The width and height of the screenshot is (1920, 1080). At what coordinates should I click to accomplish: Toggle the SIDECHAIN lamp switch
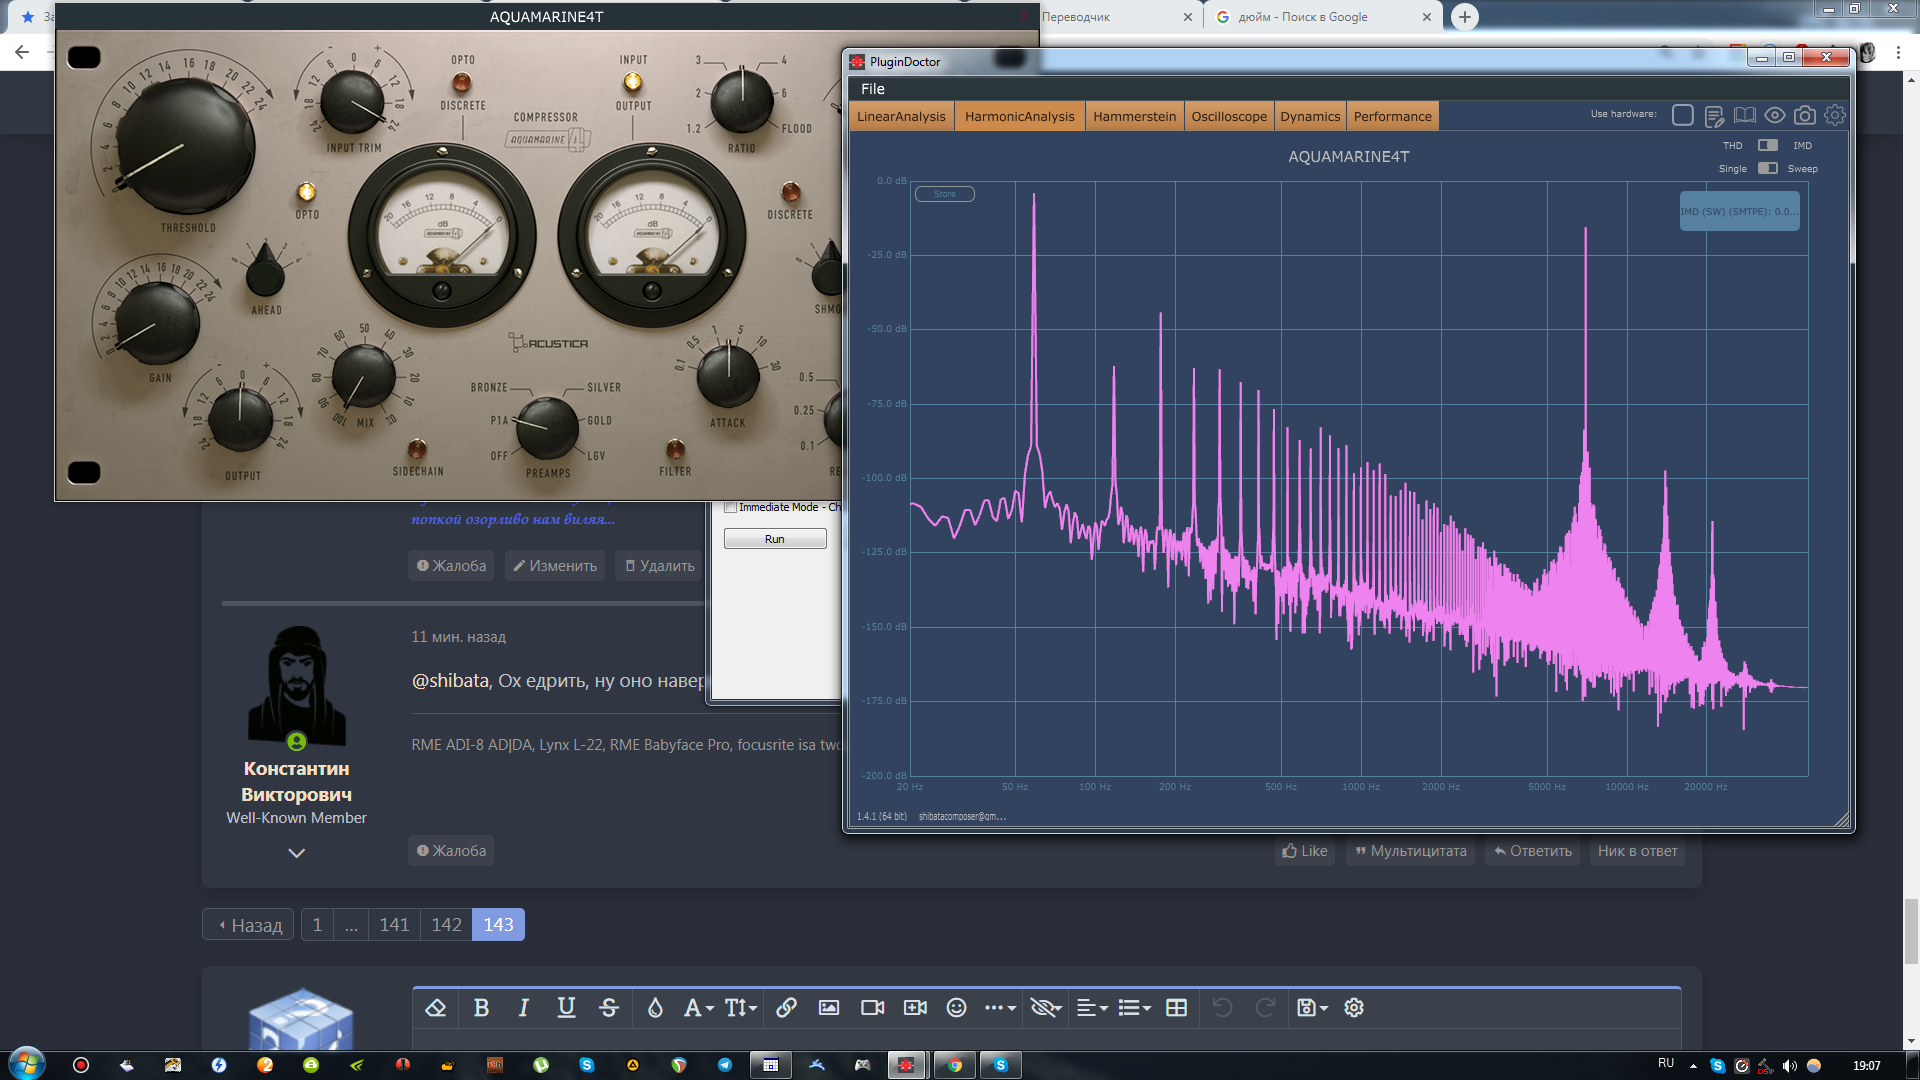[x=417, y=448]
